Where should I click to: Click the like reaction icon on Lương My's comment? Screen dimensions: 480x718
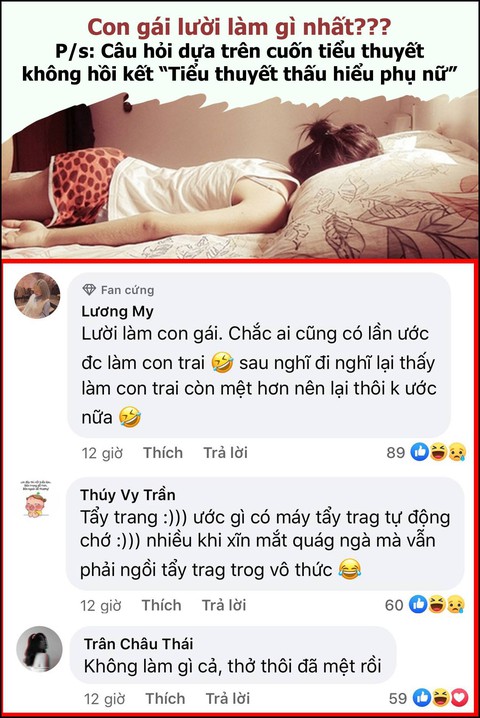pyautogui.click(x=420, y=452)
